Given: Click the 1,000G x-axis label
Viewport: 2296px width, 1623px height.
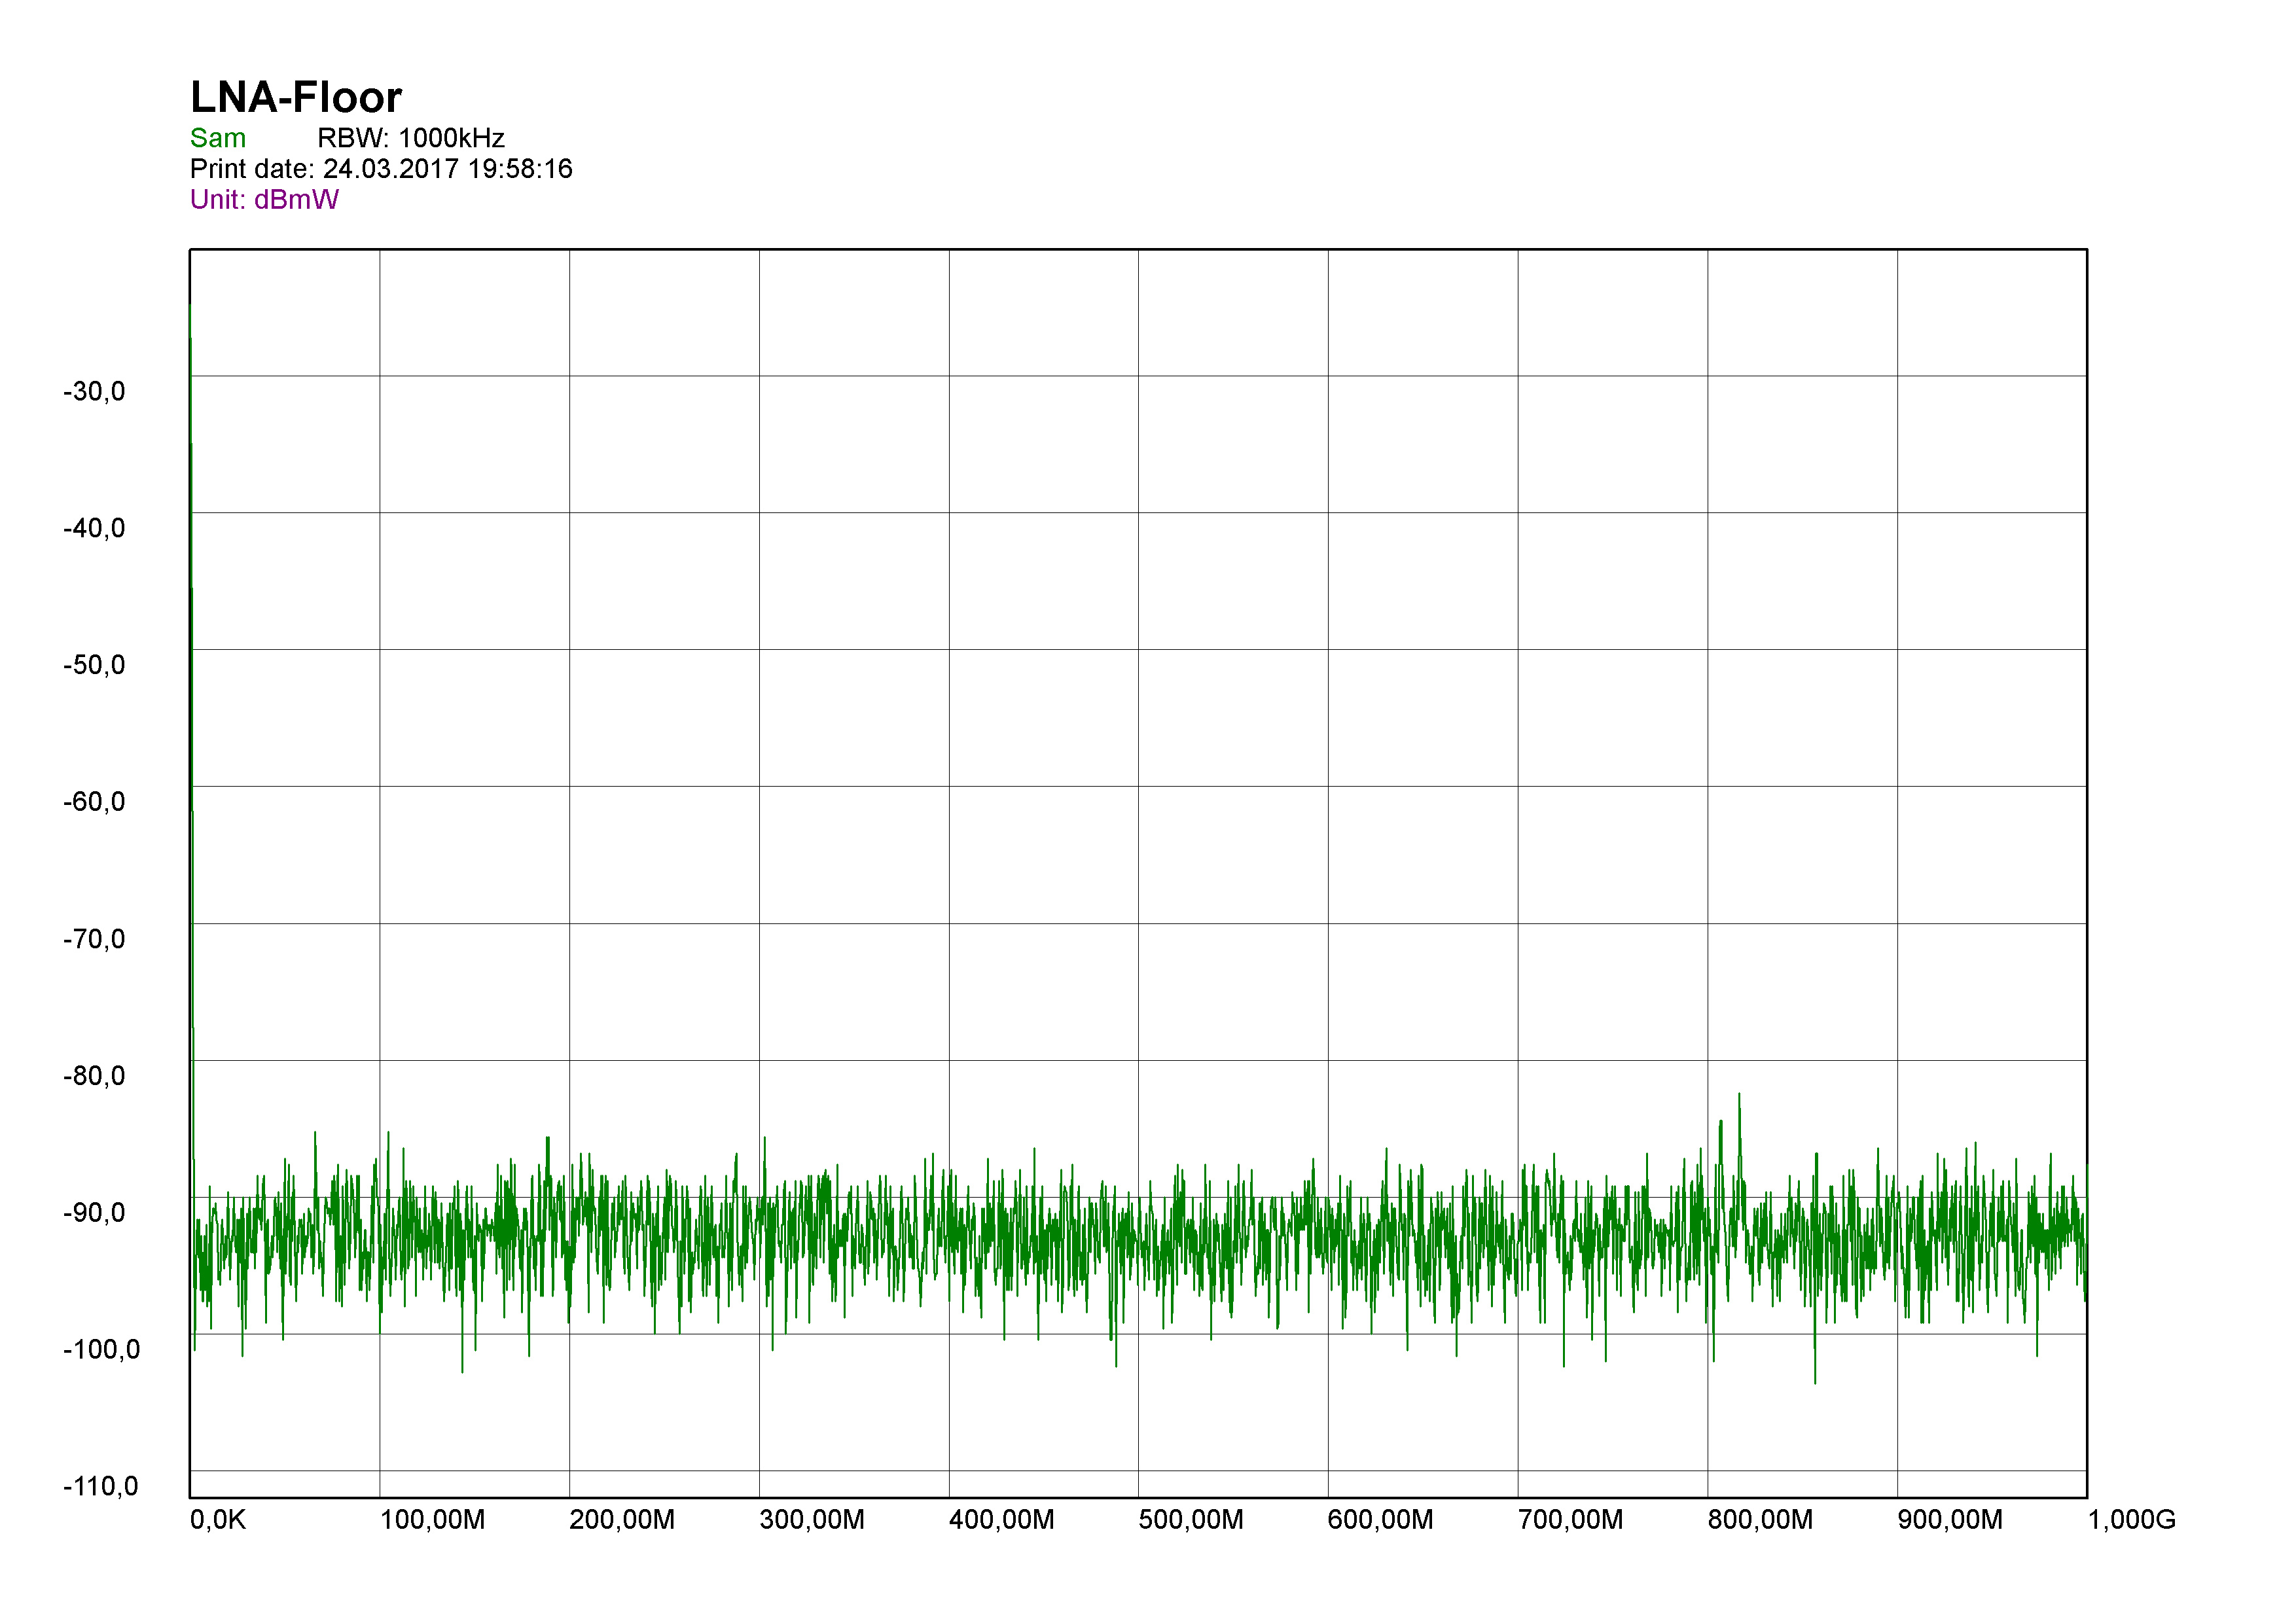Looking at the screenshot, I should pyautogui.click(x=2132, y=1521).
